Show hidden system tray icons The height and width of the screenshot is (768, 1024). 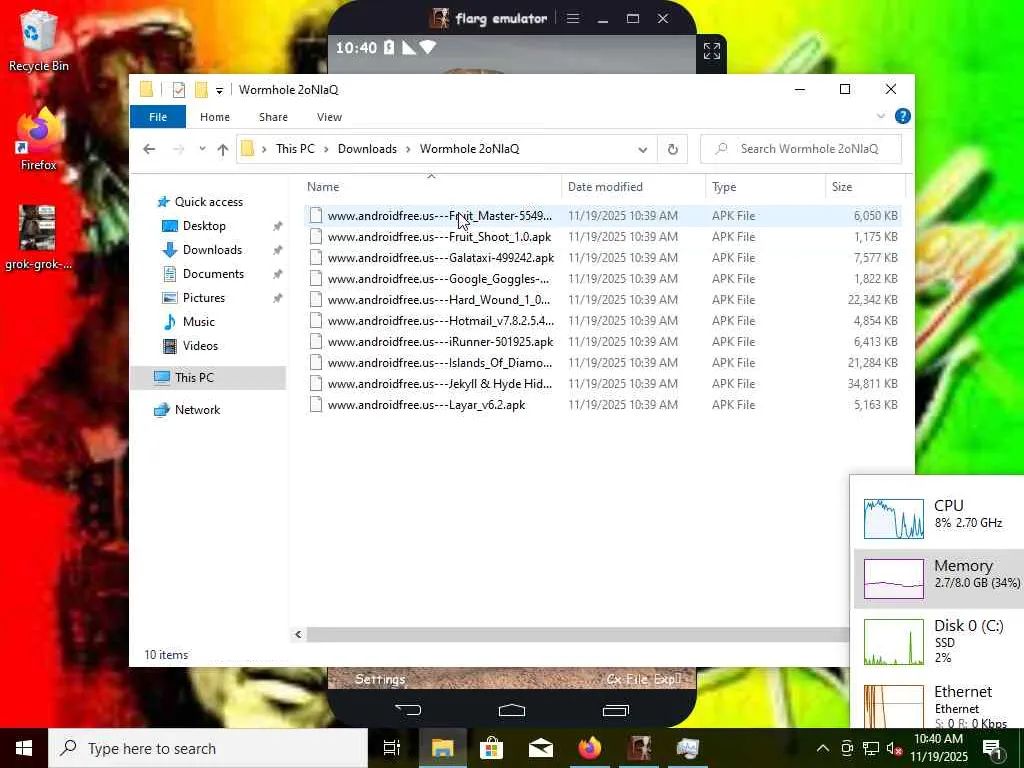[x=823, y=748]
